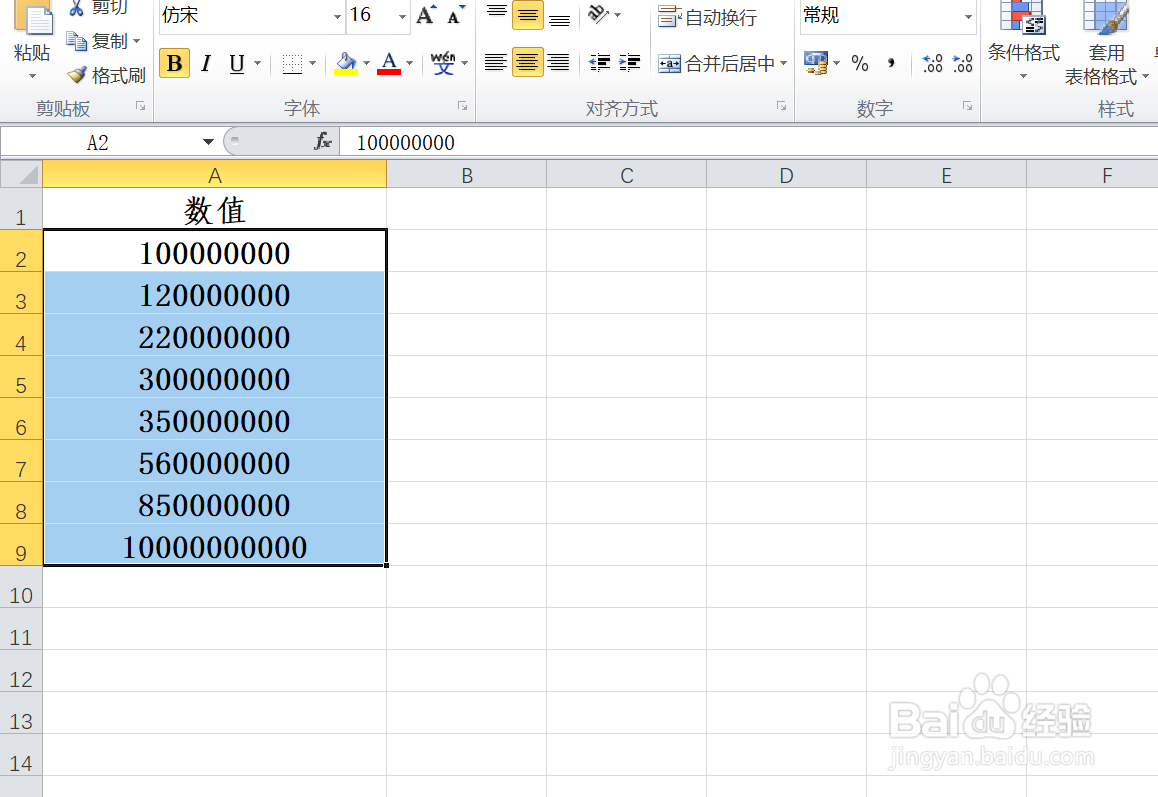Open the number format 常规 dropdown

[x=967, y=16]
